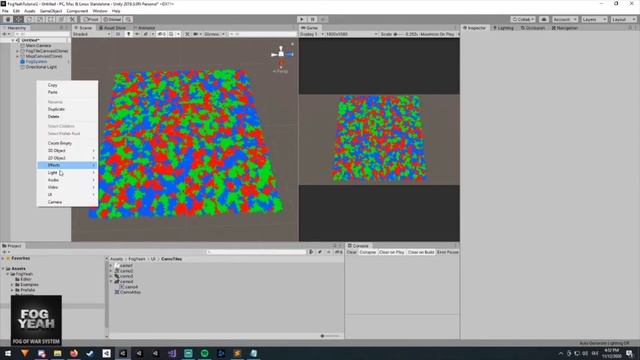Open the cloud services icon
The width and height of the screenshot is (640, 360).
pos(544,19)
